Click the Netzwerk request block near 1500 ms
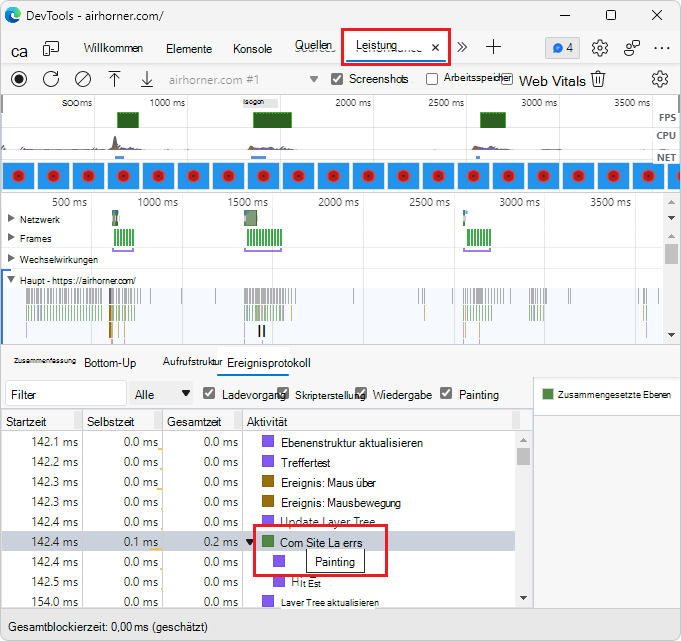681x641 pixels. pyautogui.click(x=250, y=218)
